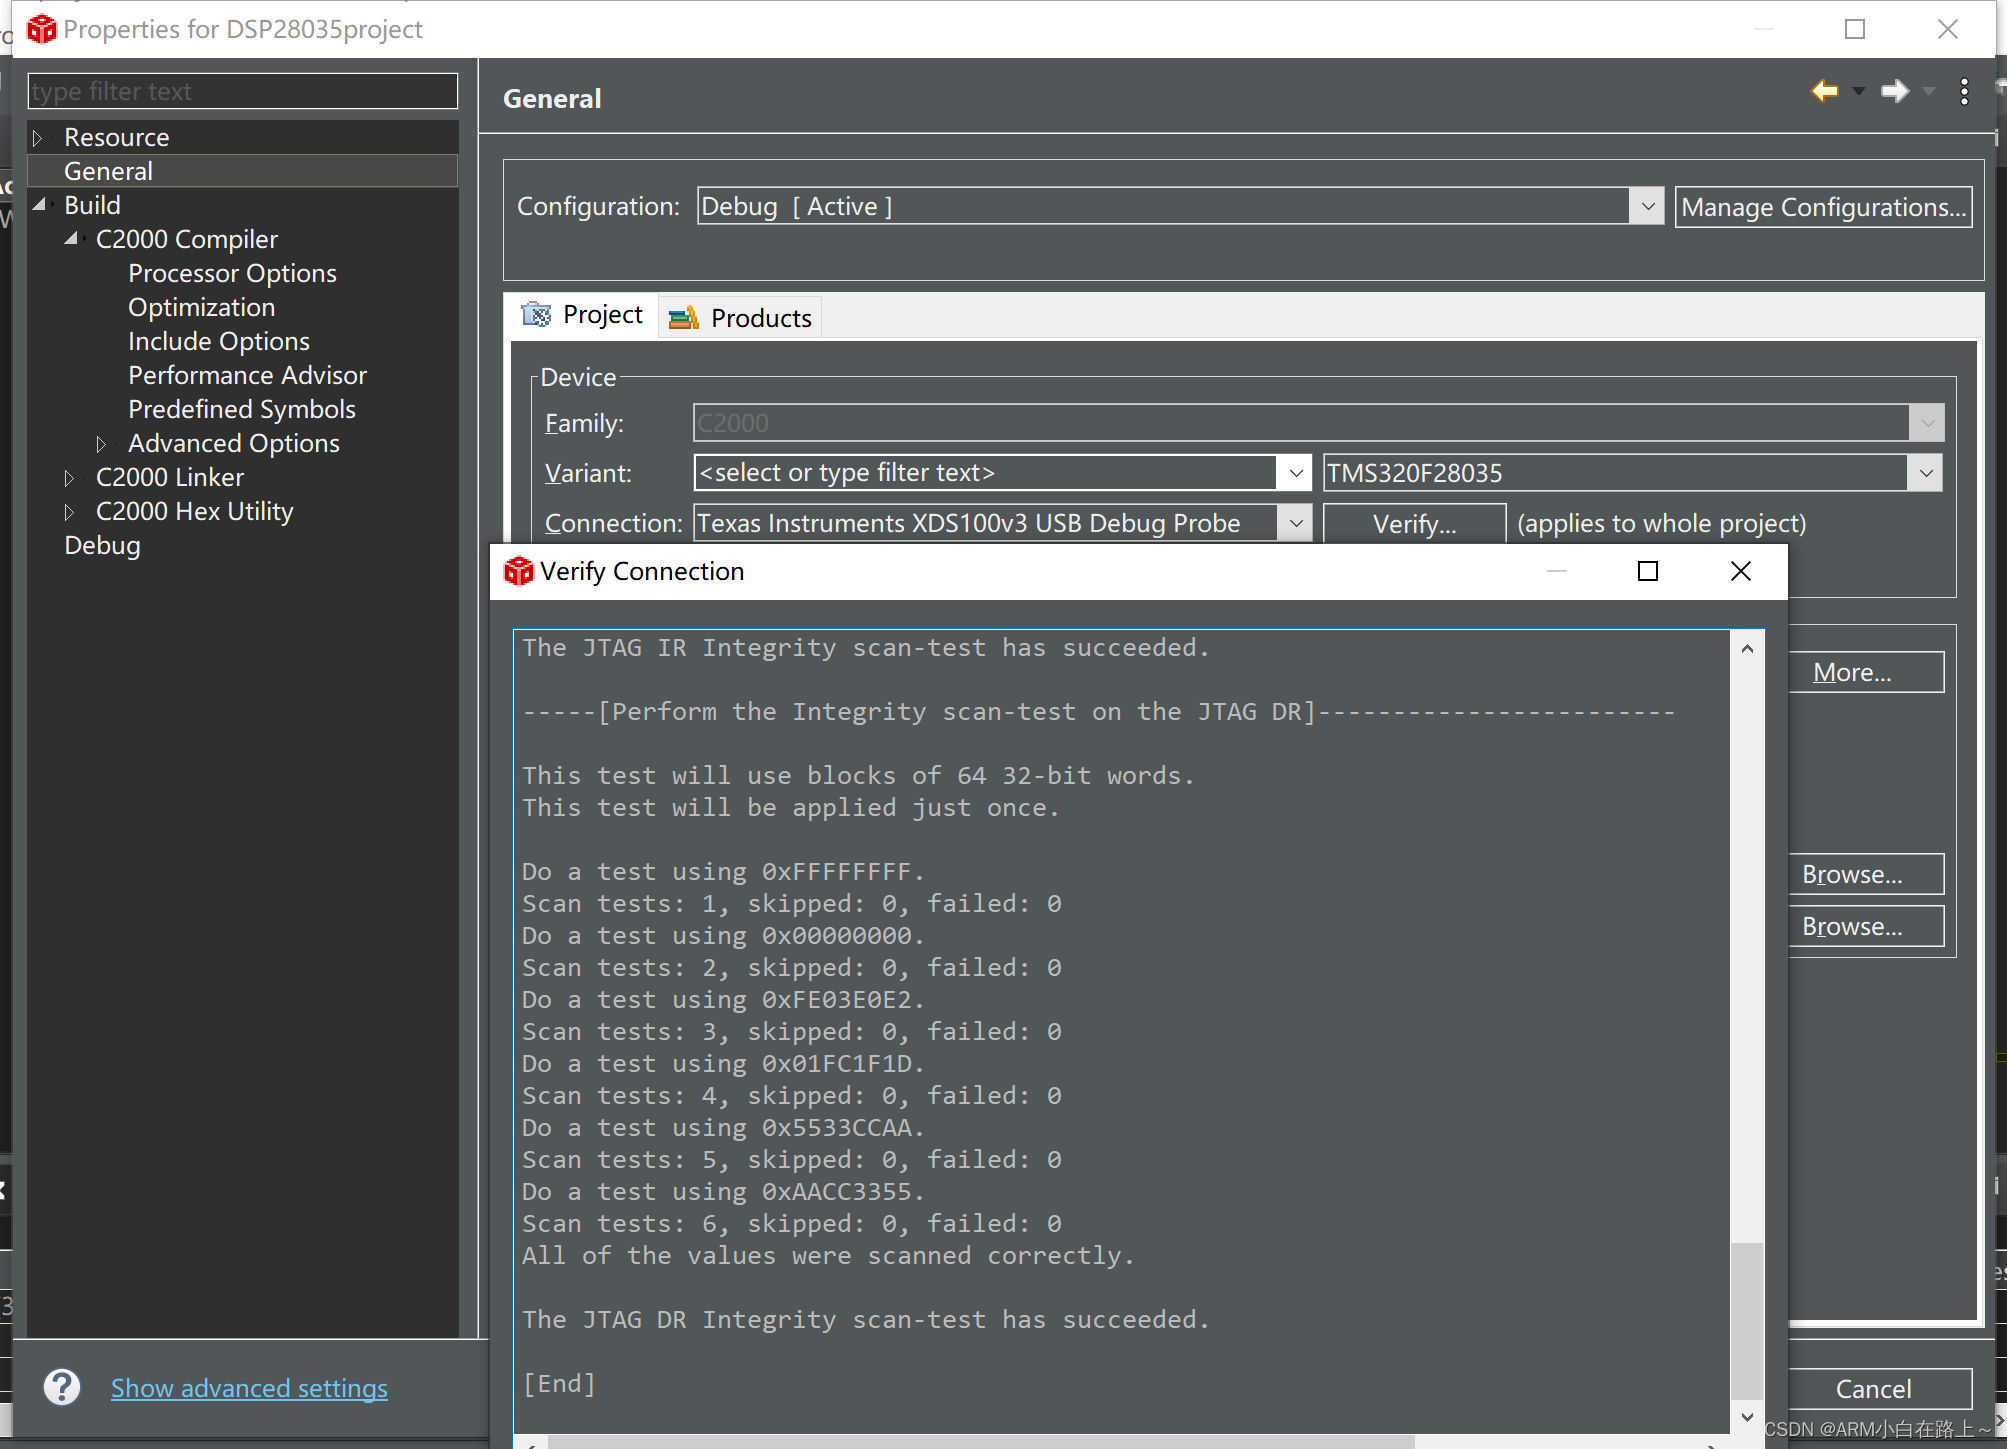Click the Project tab icon

tap(536, 315)
